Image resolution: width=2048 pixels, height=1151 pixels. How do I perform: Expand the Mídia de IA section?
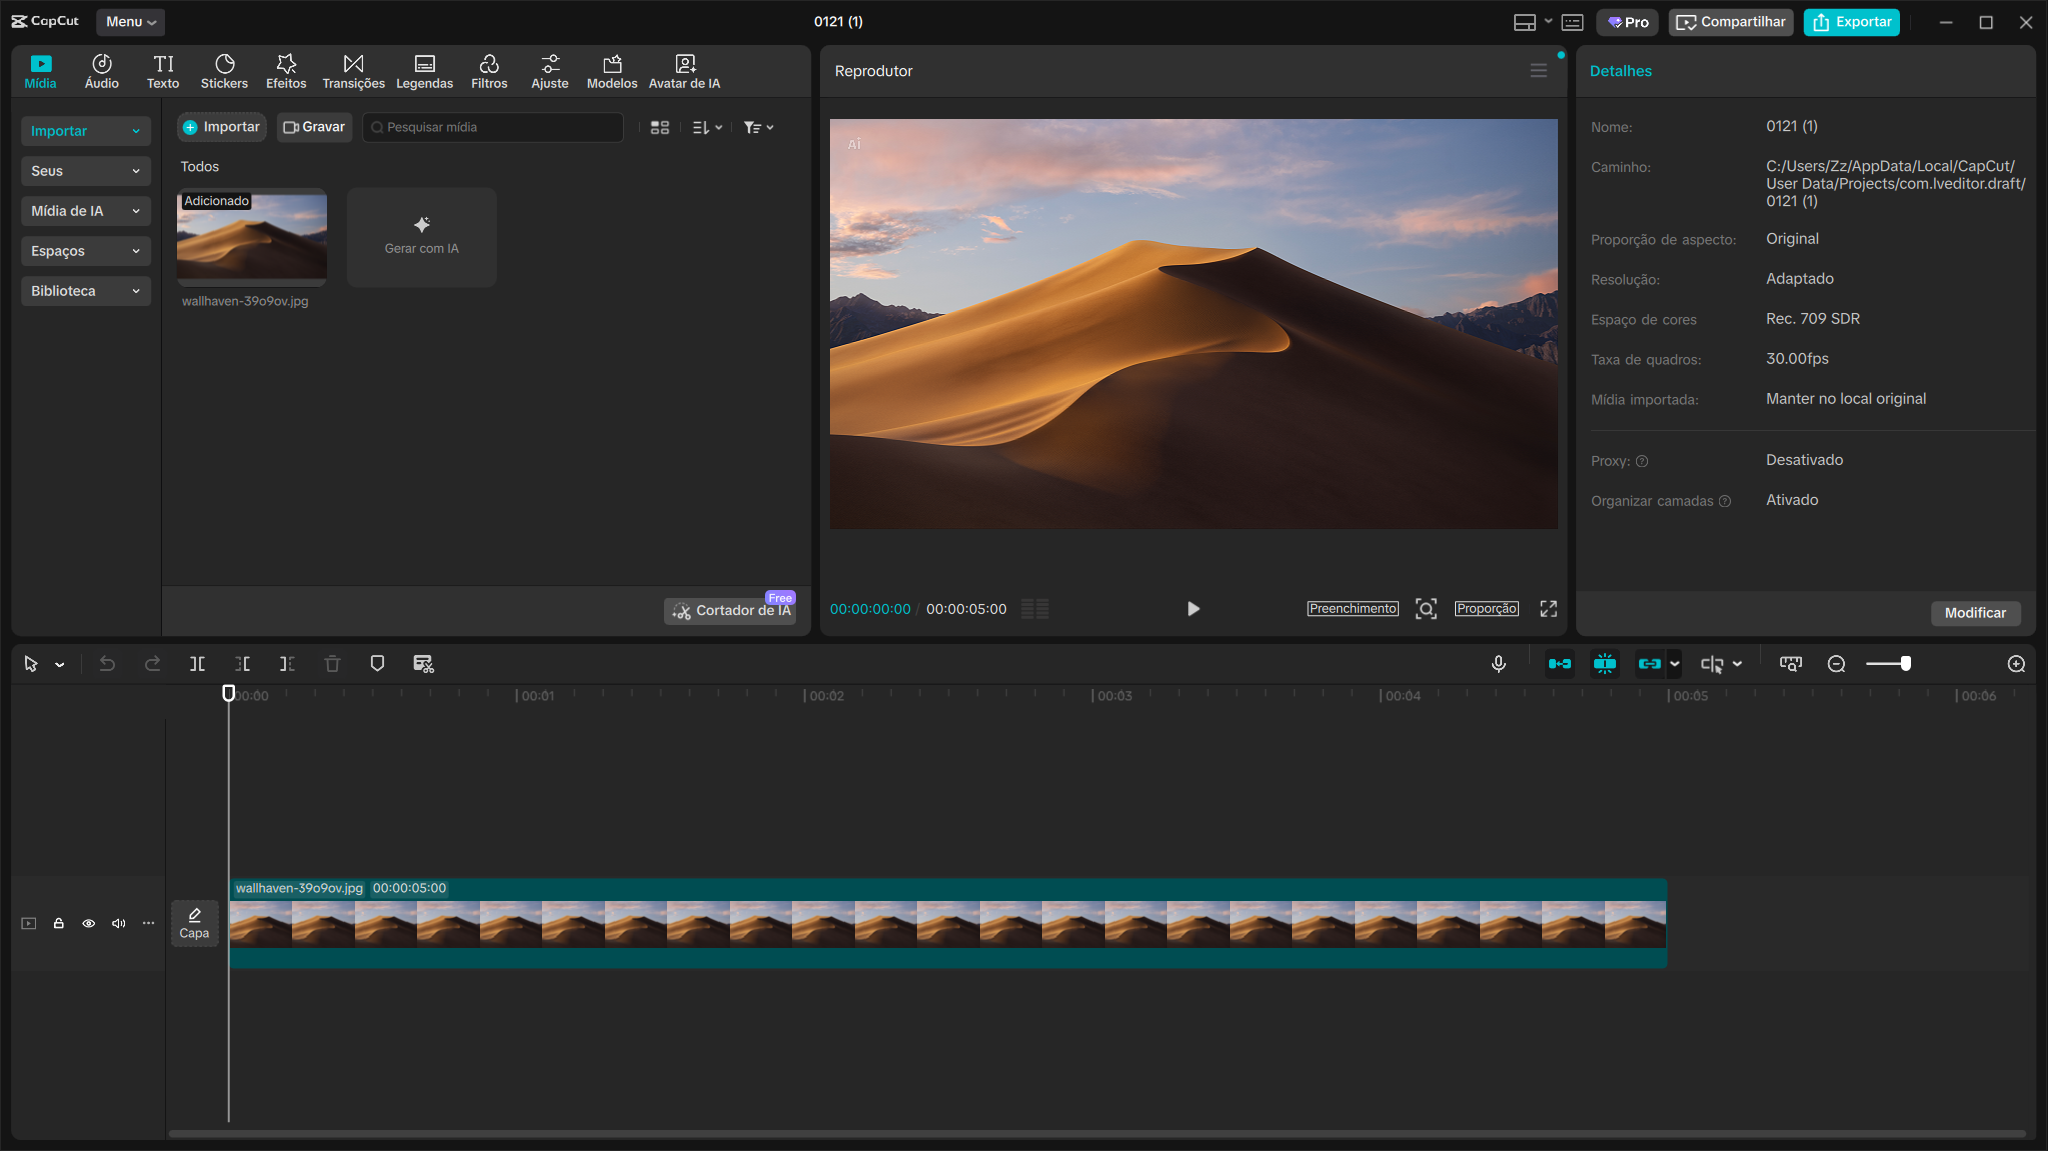click(86, 211)
